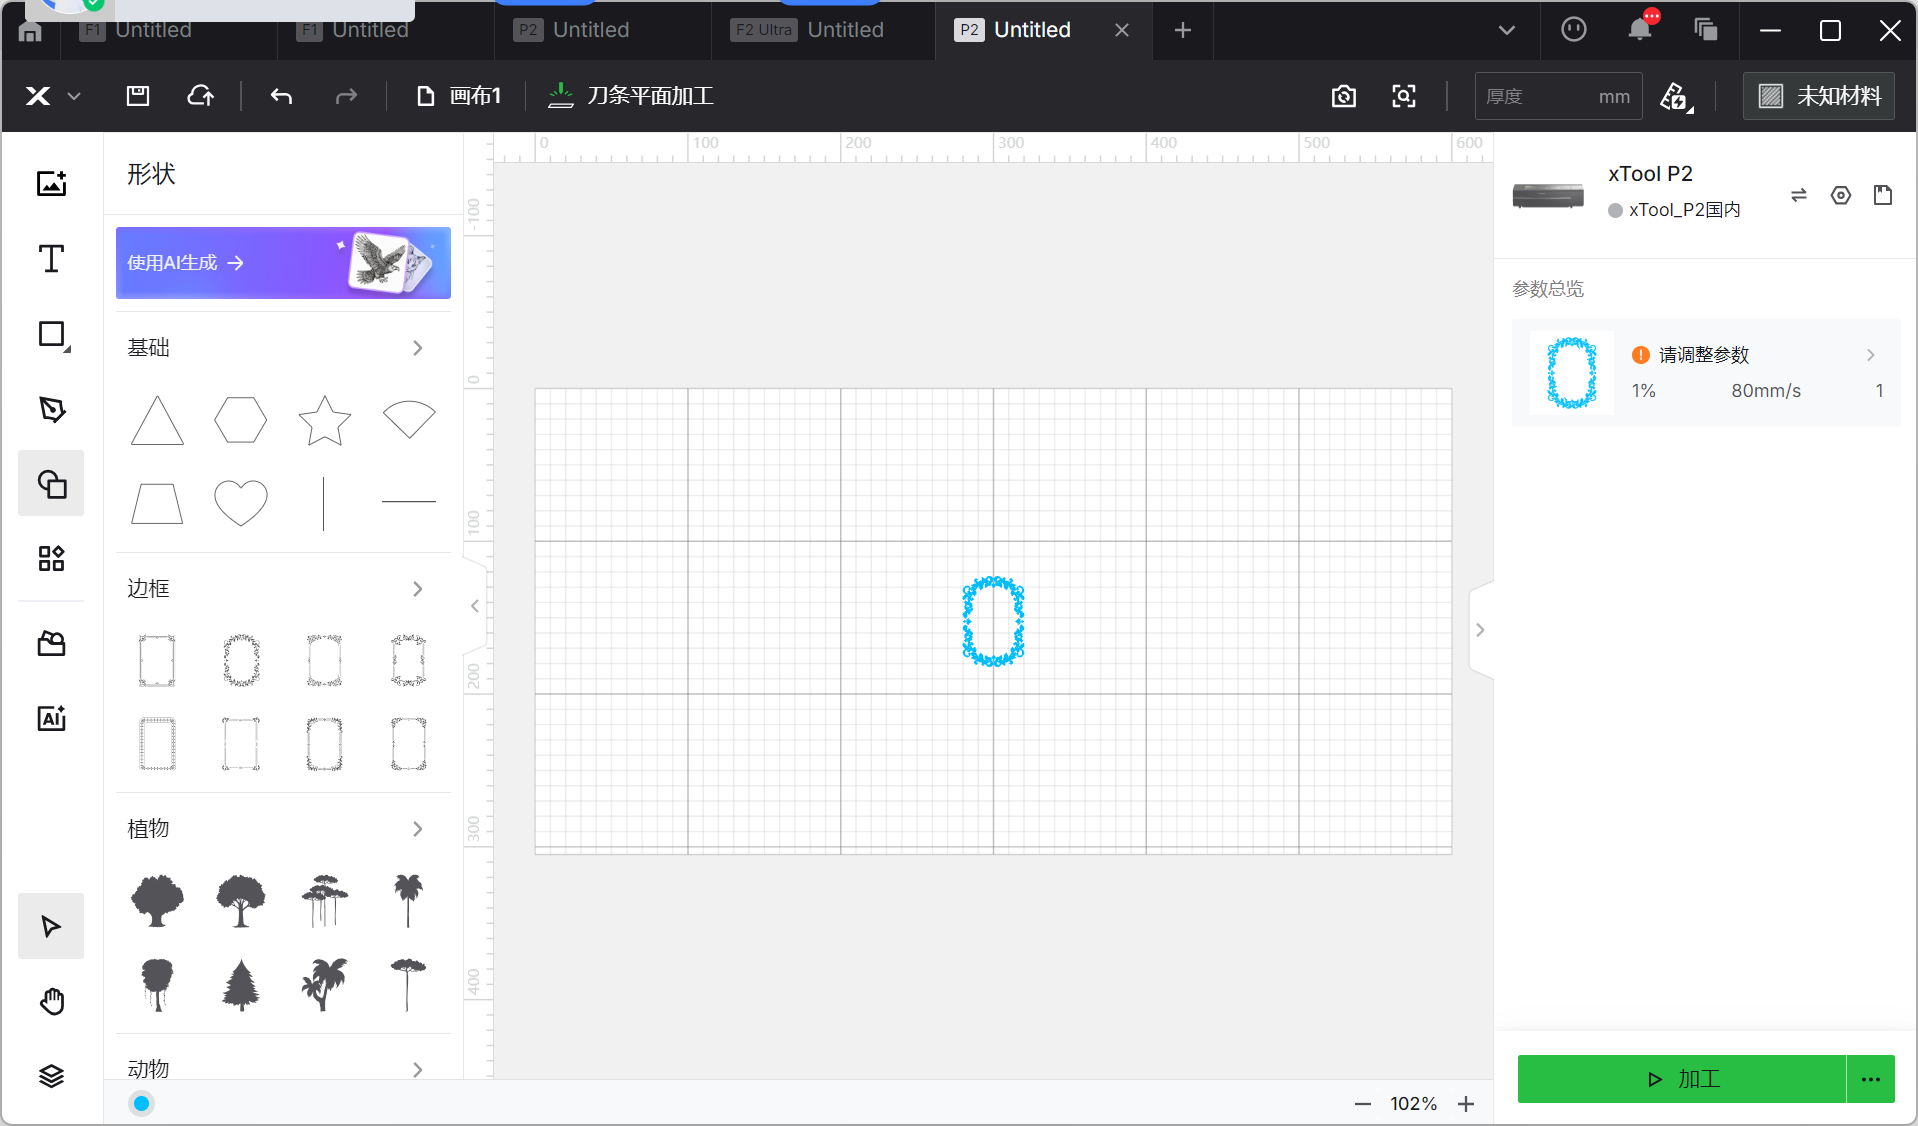Expand the 基础 shapes category
The height and width of the screenshot is (1126, 1918).
pos(417,348)
